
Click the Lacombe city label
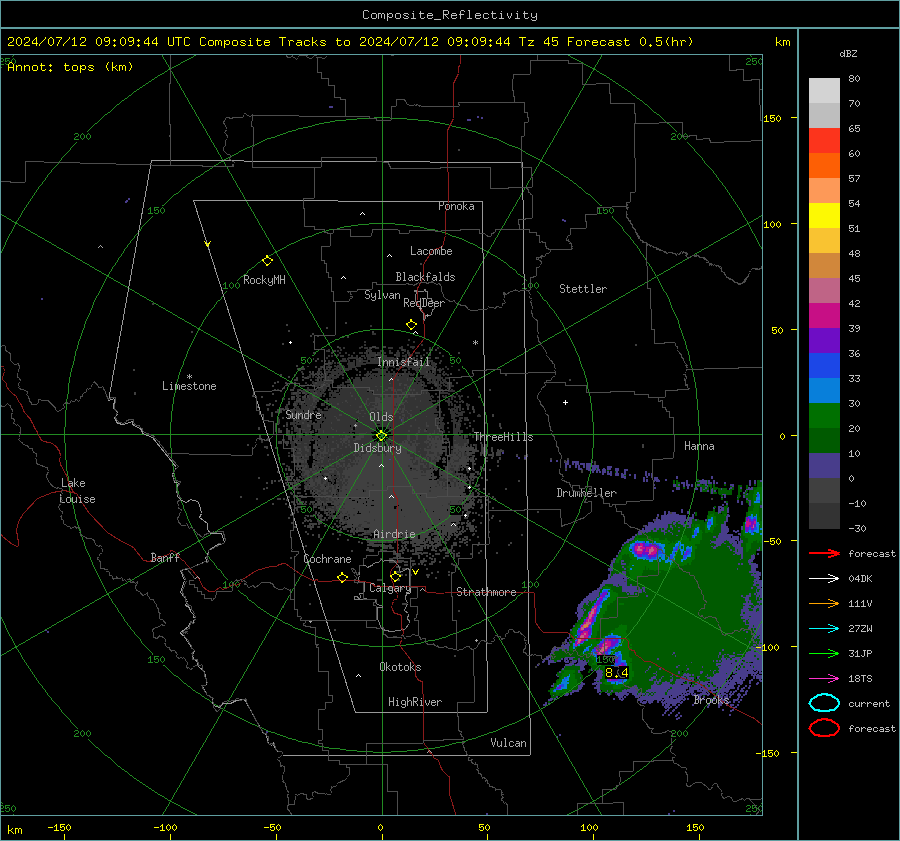(x=430, y=251)
